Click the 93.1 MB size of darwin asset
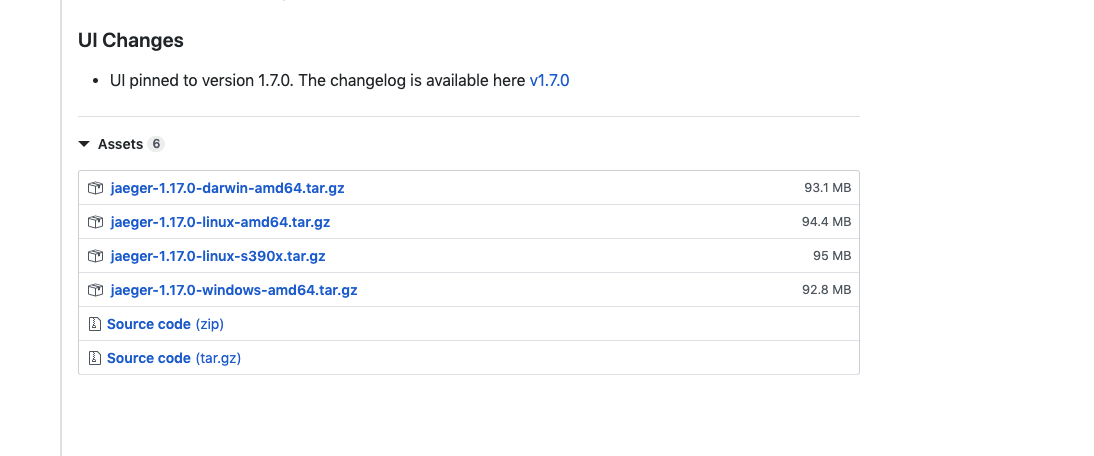This screenshot has width=1094, height=456. click(827, 188)
